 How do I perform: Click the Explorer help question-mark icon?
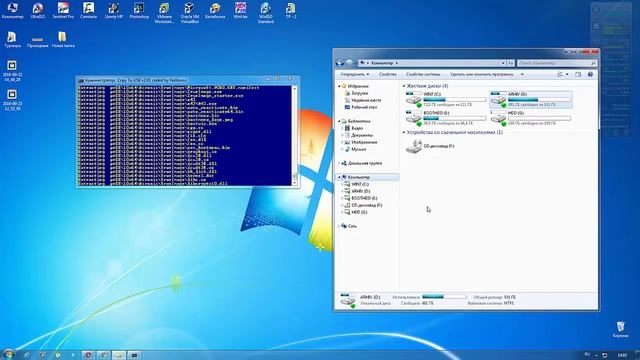tap(590, 74)
